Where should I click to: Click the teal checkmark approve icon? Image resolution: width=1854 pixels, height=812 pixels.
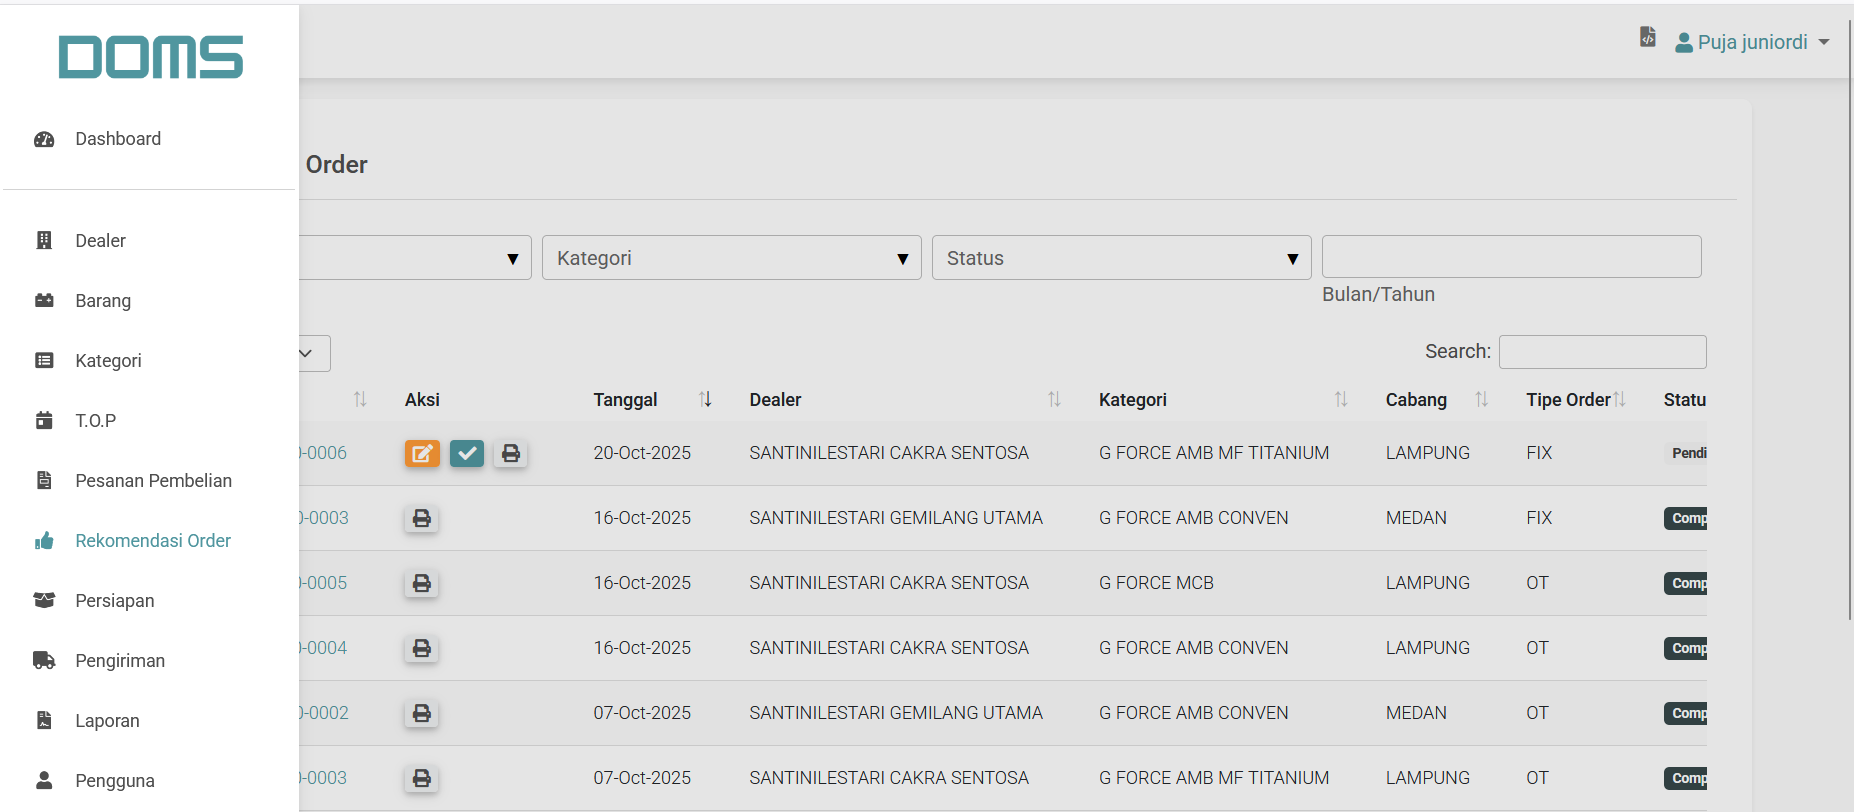(466, 453)
